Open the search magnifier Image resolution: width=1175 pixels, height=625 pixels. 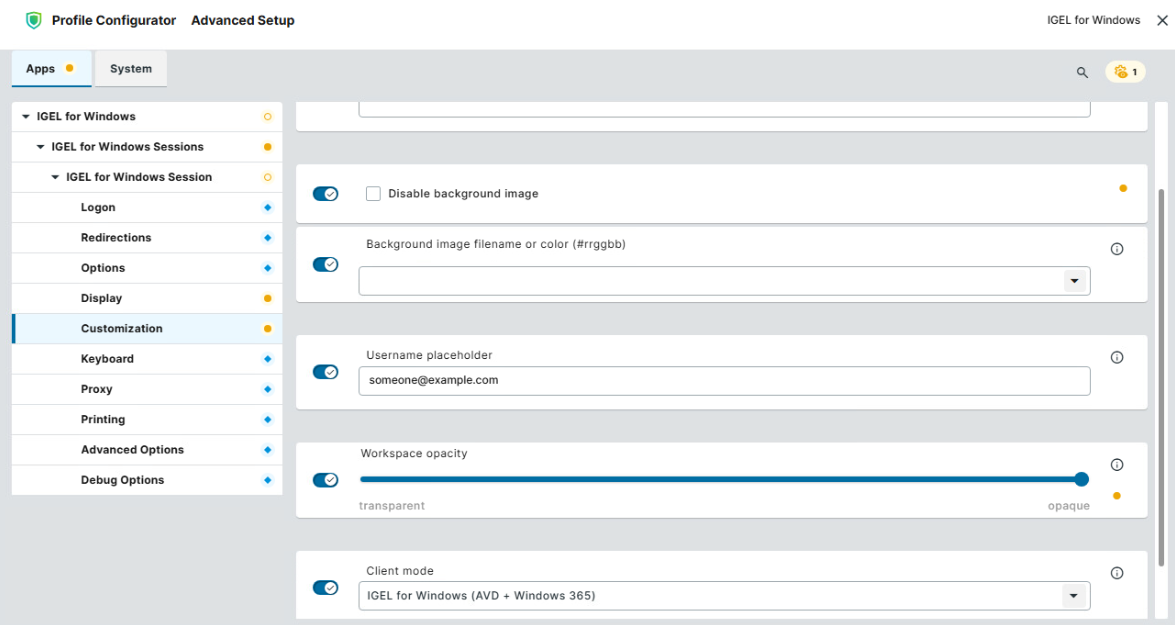point(1081,72)
